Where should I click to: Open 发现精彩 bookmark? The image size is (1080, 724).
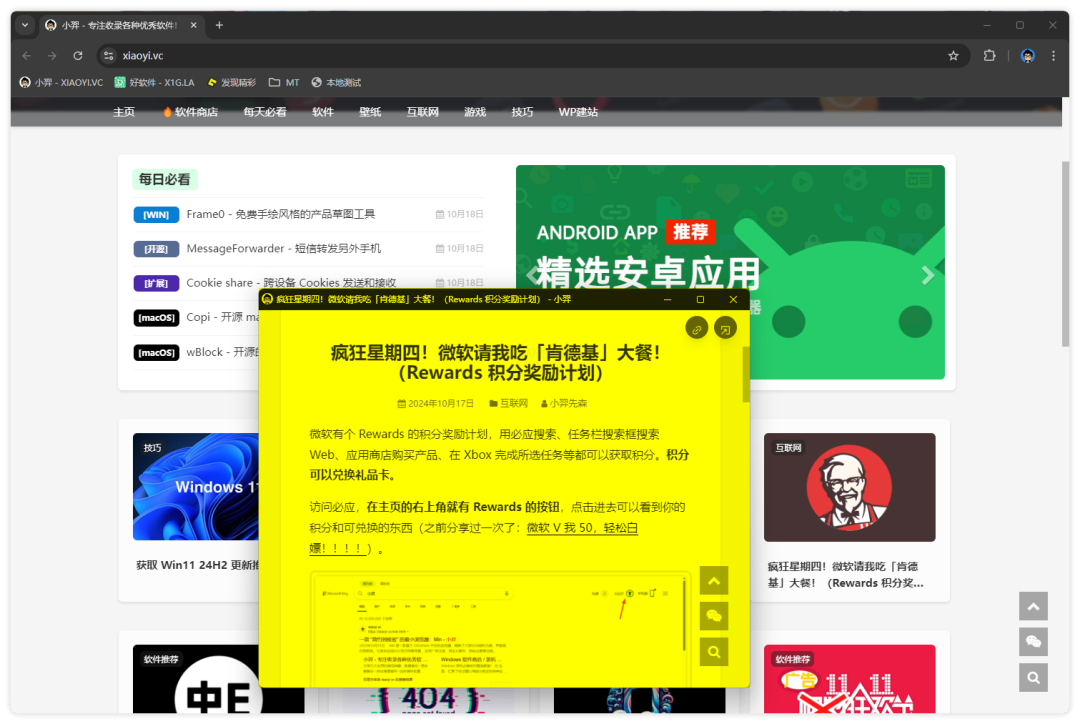[x=231, y=83]
